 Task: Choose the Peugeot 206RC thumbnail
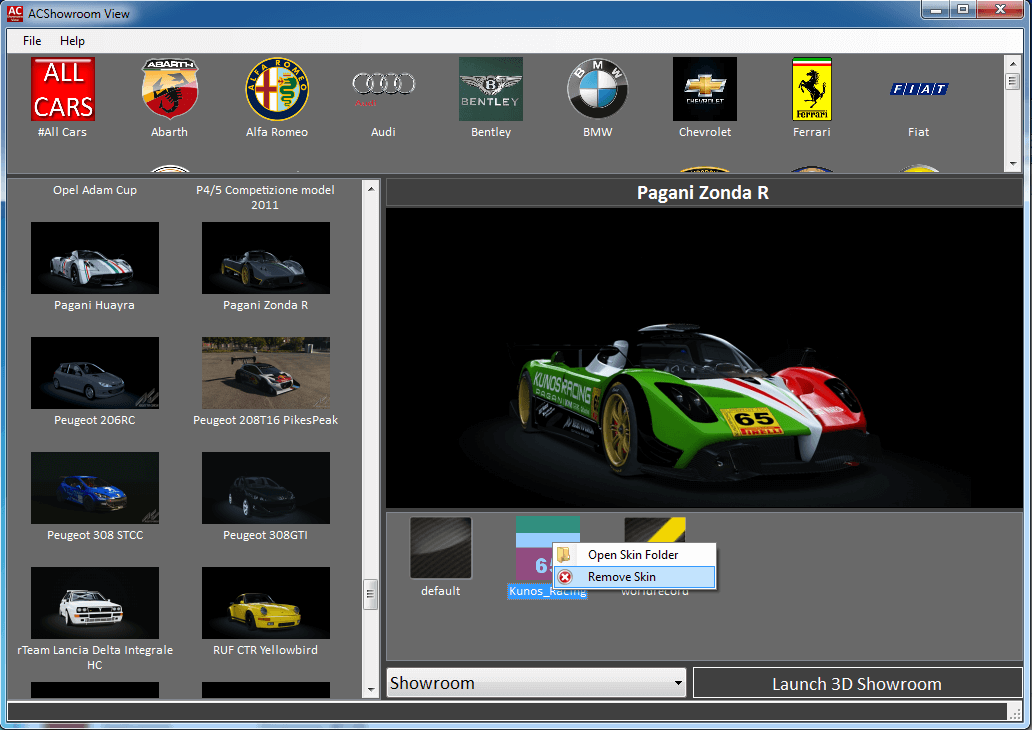click(95, 373)
